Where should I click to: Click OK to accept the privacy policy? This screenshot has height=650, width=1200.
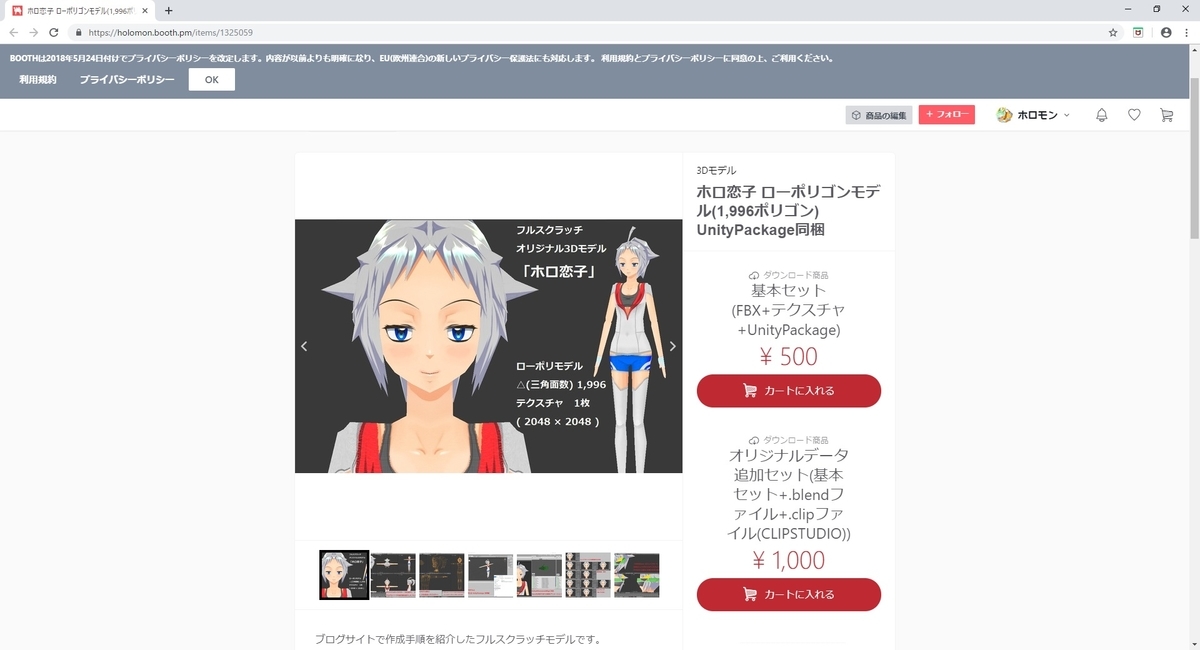pyautogui.click(x=211, y=79)
